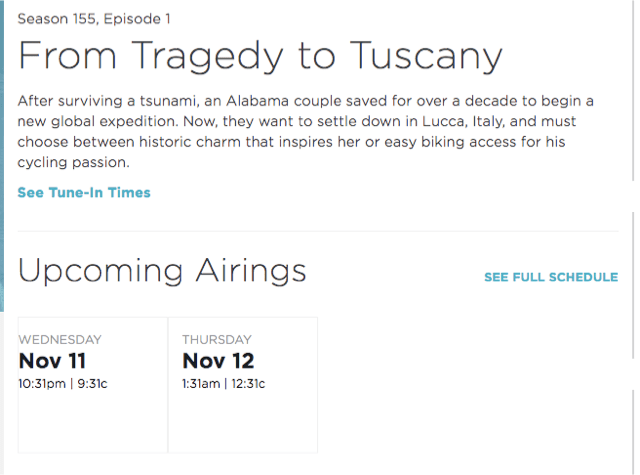Click the From Tragedy to Tuscany title
The width and height of the screenshot is (640, 475).
(260, 55)
